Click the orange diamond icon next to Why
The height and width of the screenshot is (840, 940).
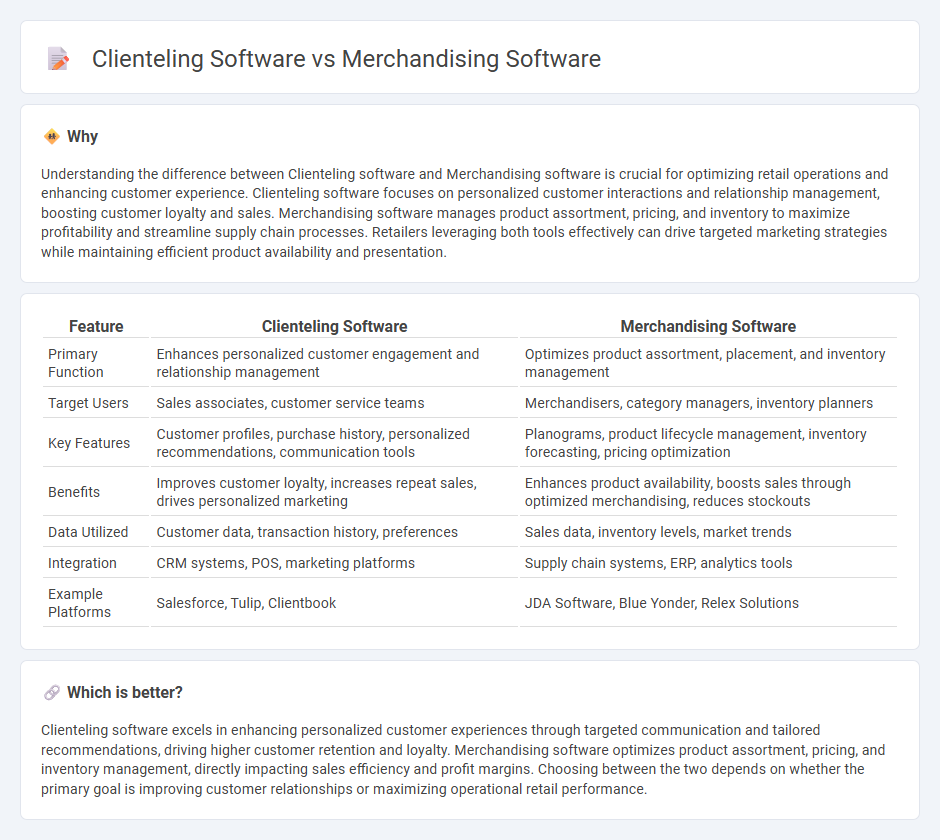coord(52,137)
